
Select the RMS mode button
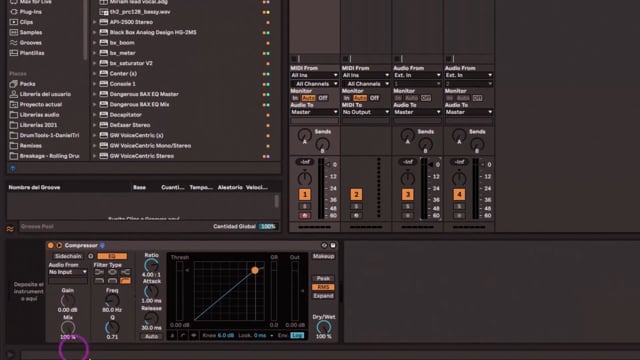pyautogui.click(x=323, y=287)
